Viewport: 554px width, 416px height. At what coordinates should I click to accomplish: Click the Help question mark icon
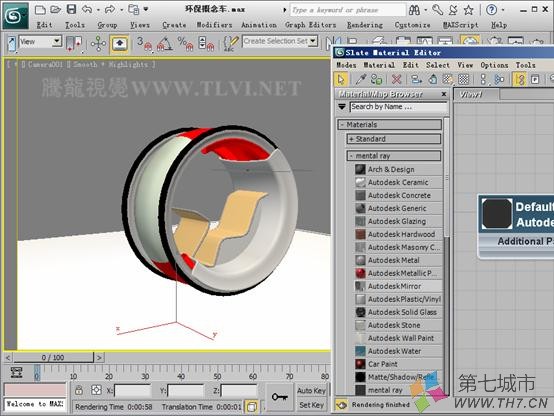pyautogui.click(x=491, y=10)
